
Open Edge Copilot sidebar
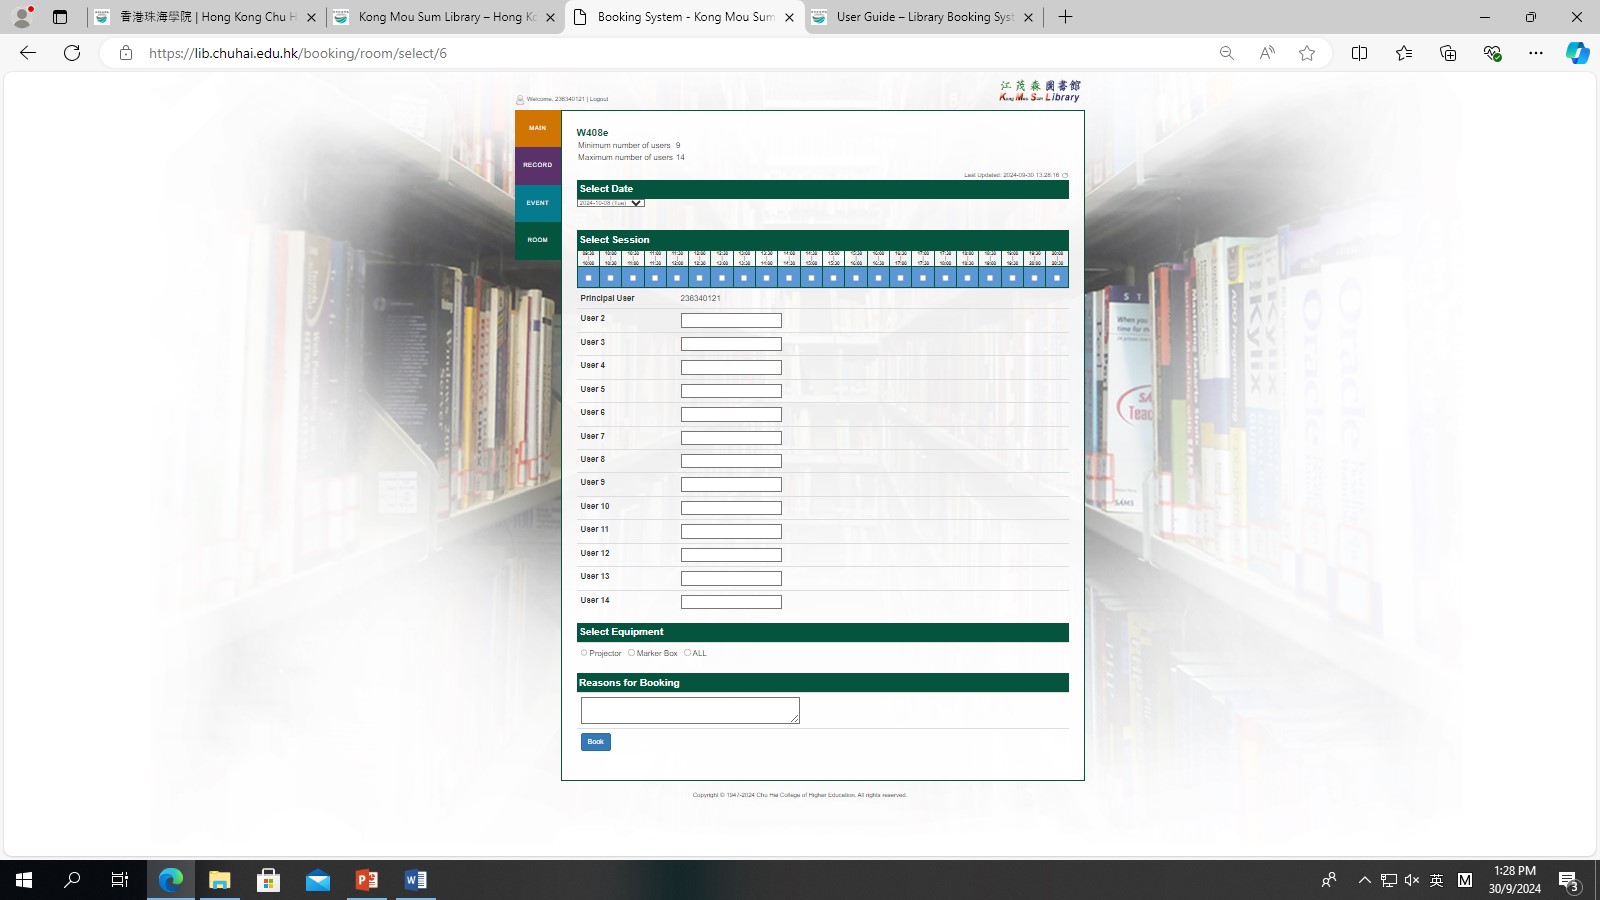tap(1577, 53)
